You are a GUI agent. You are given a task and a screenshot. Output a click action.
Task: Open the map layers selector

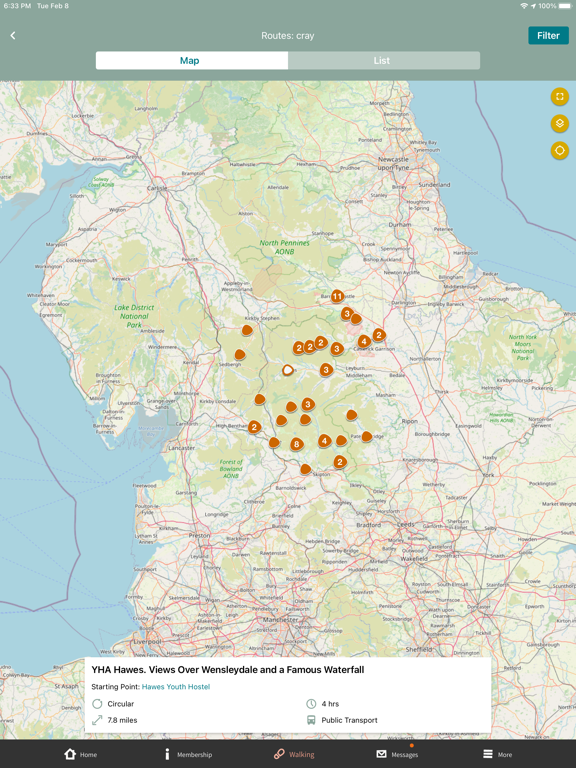tap(559, 123)
